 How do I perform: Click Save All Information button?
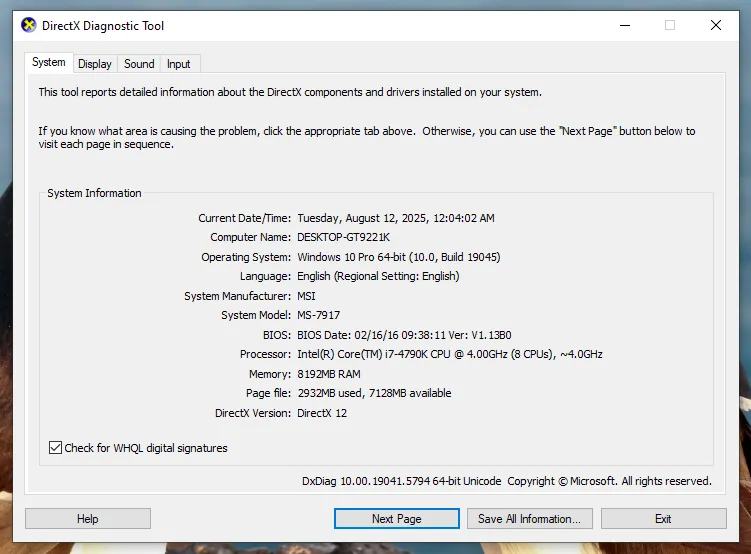pyautogui.click(x=529, y=519)
